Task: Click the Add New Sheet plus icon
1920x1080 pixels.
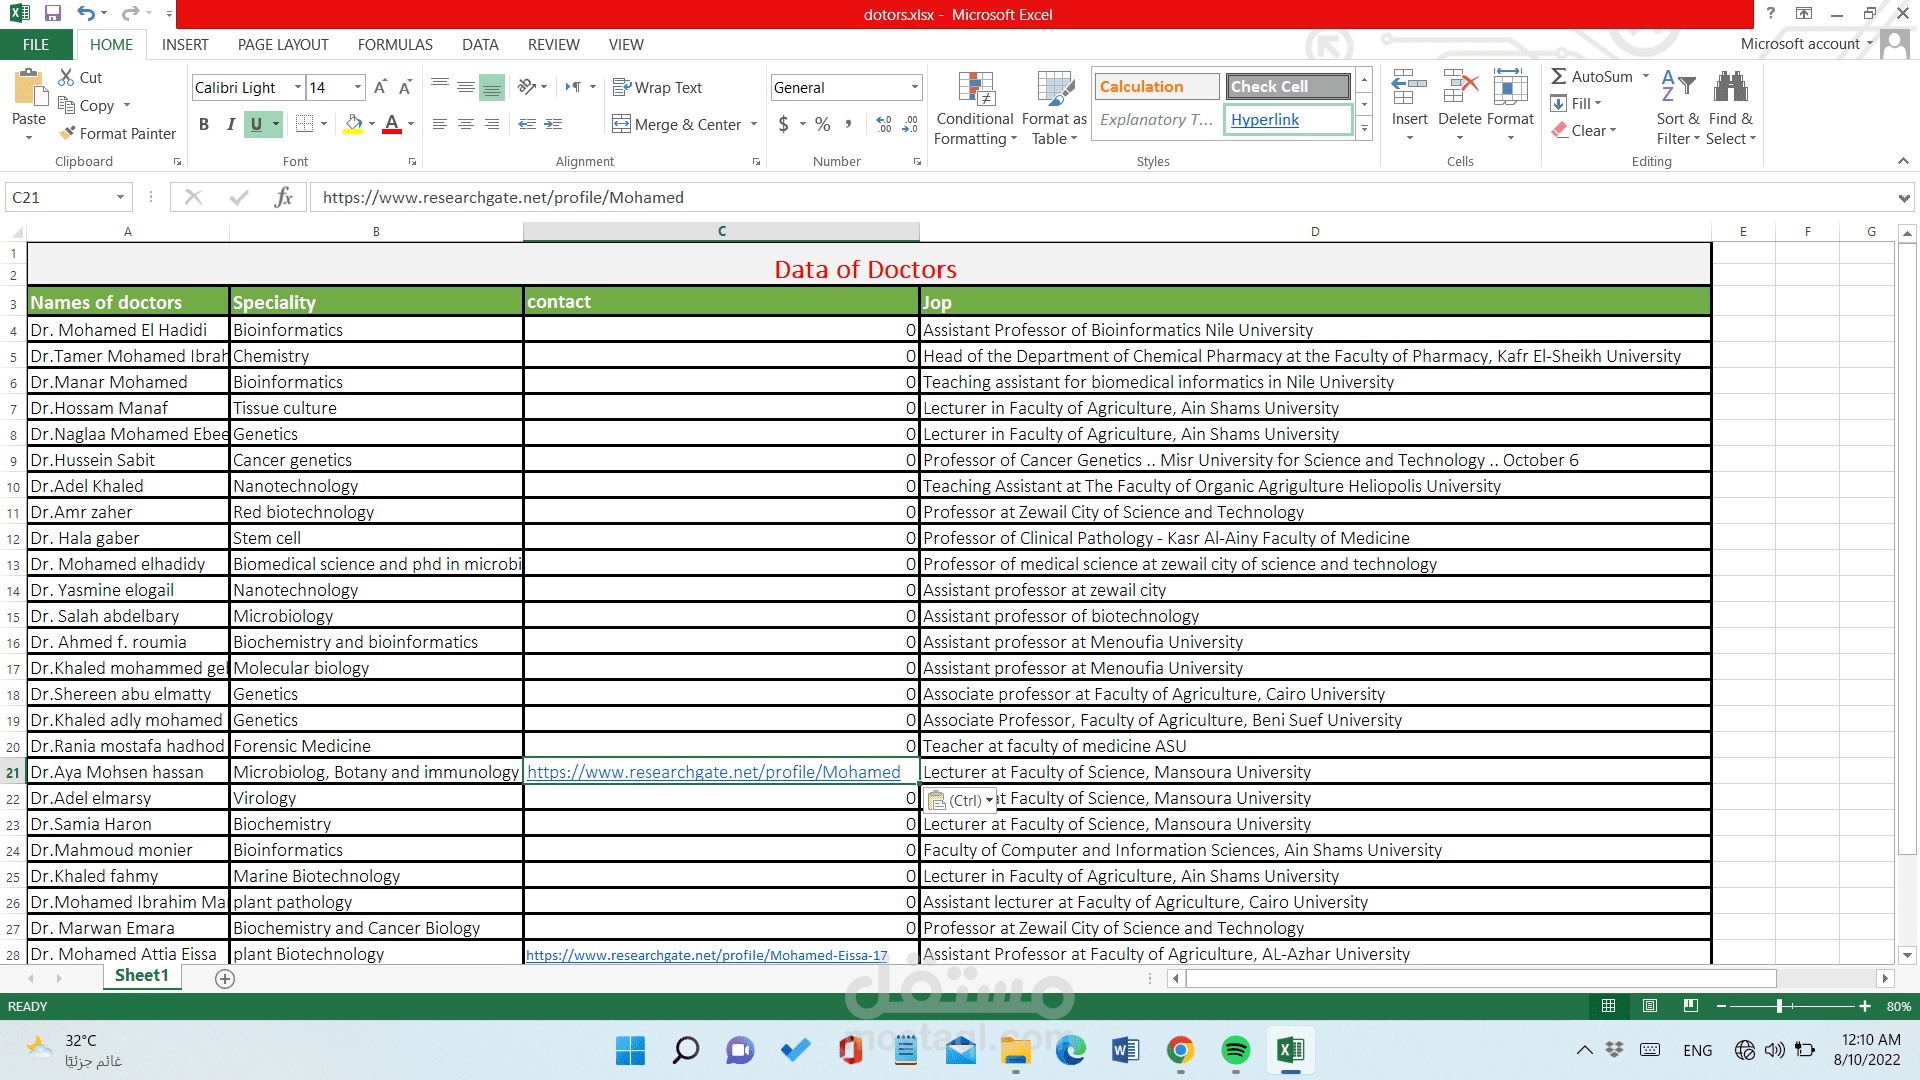Action: coord(225,979)
